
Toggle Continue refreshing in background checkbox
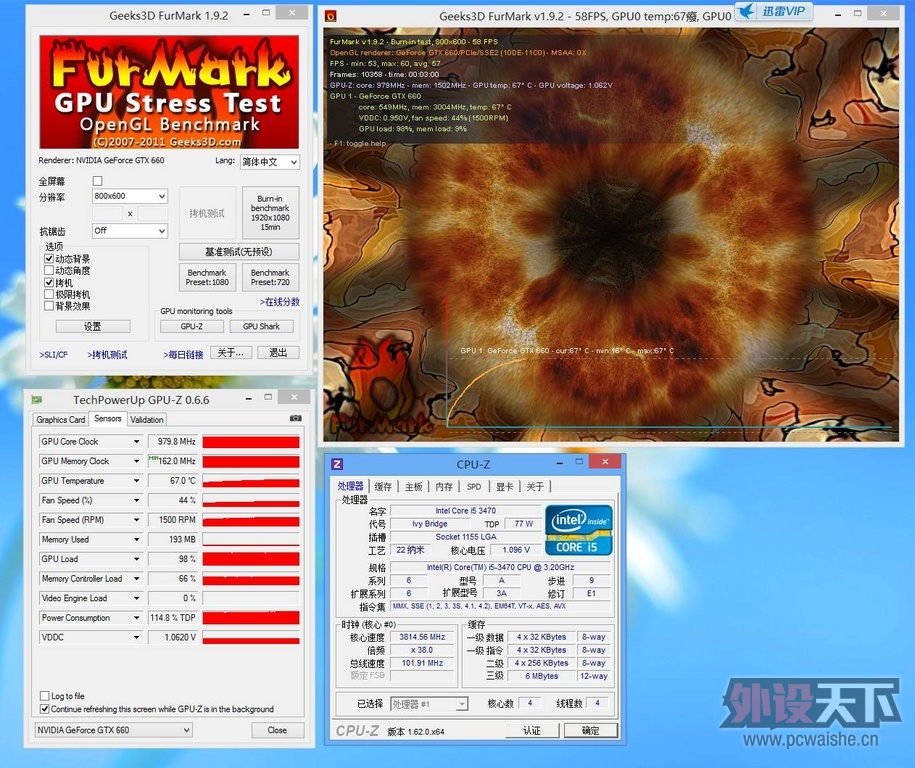[x=44, y=709]
